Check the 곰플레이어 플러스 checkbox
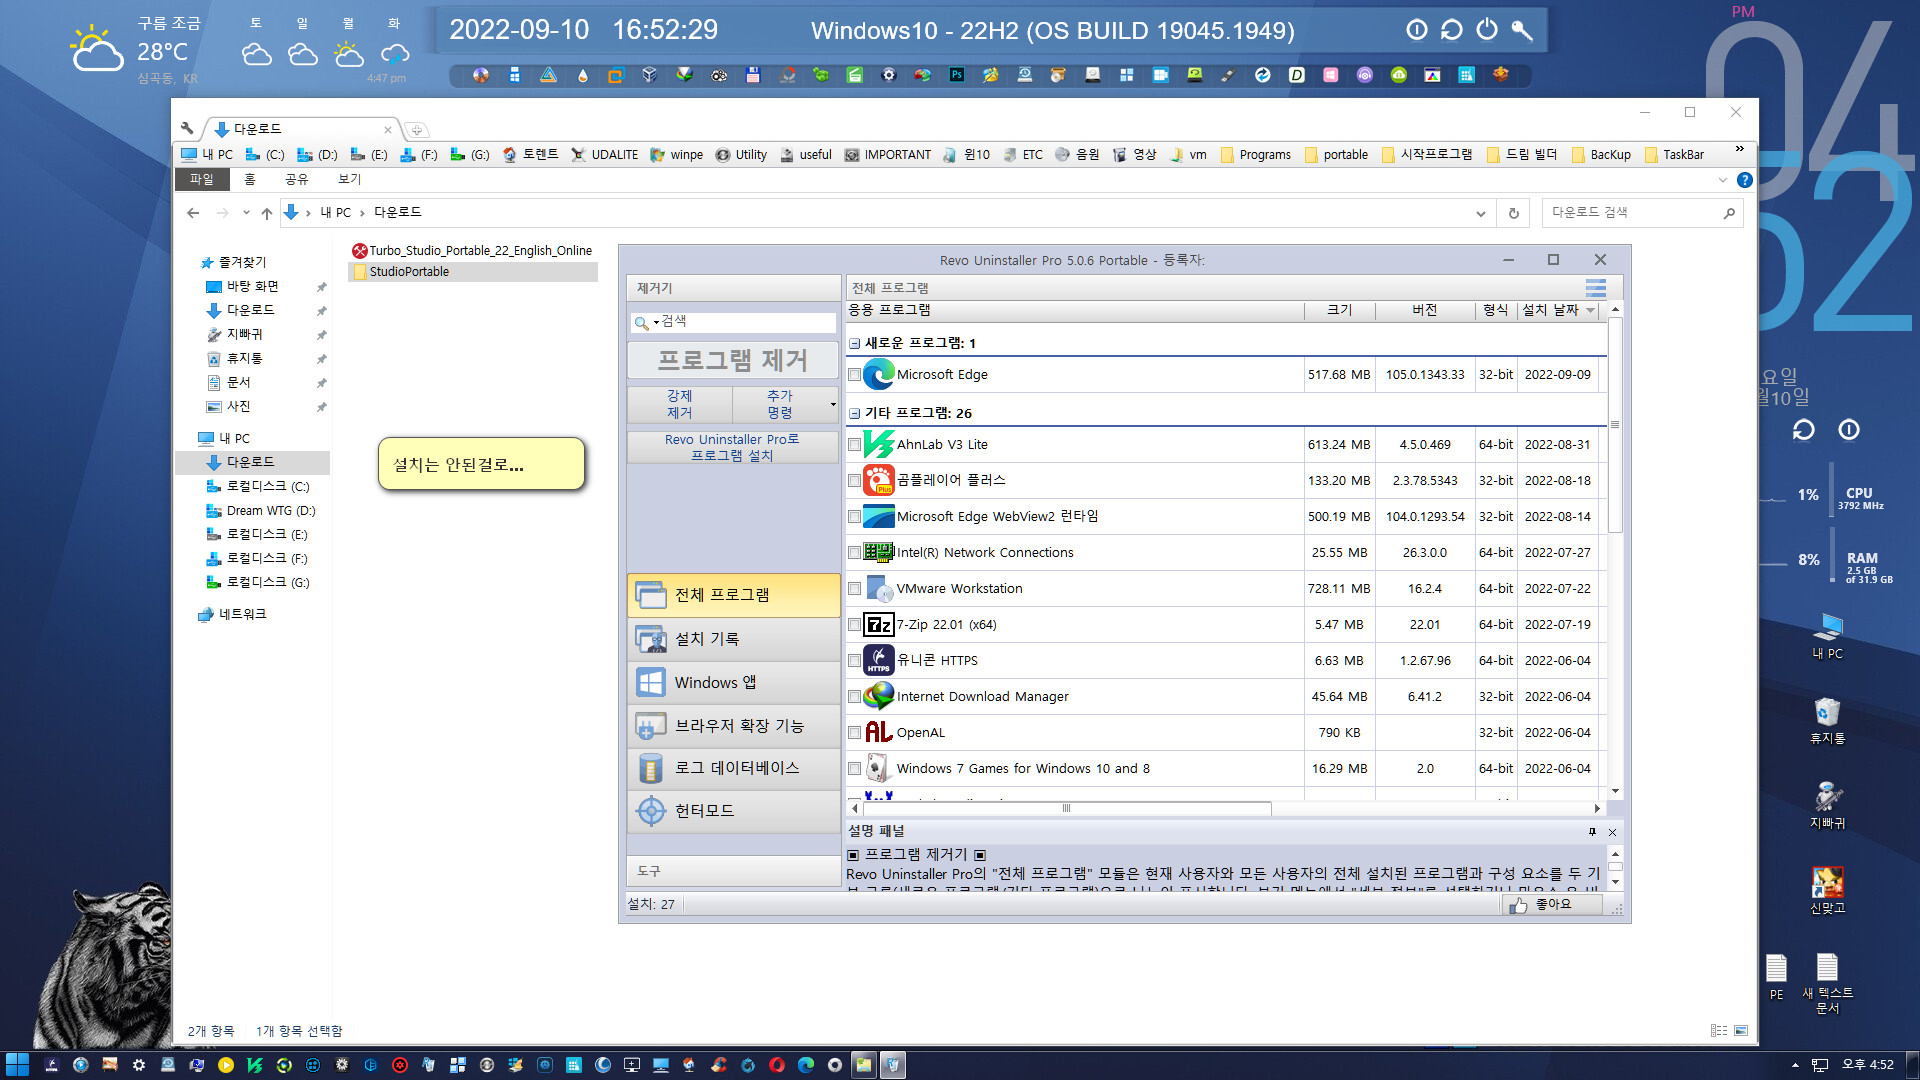 [854, 481]
